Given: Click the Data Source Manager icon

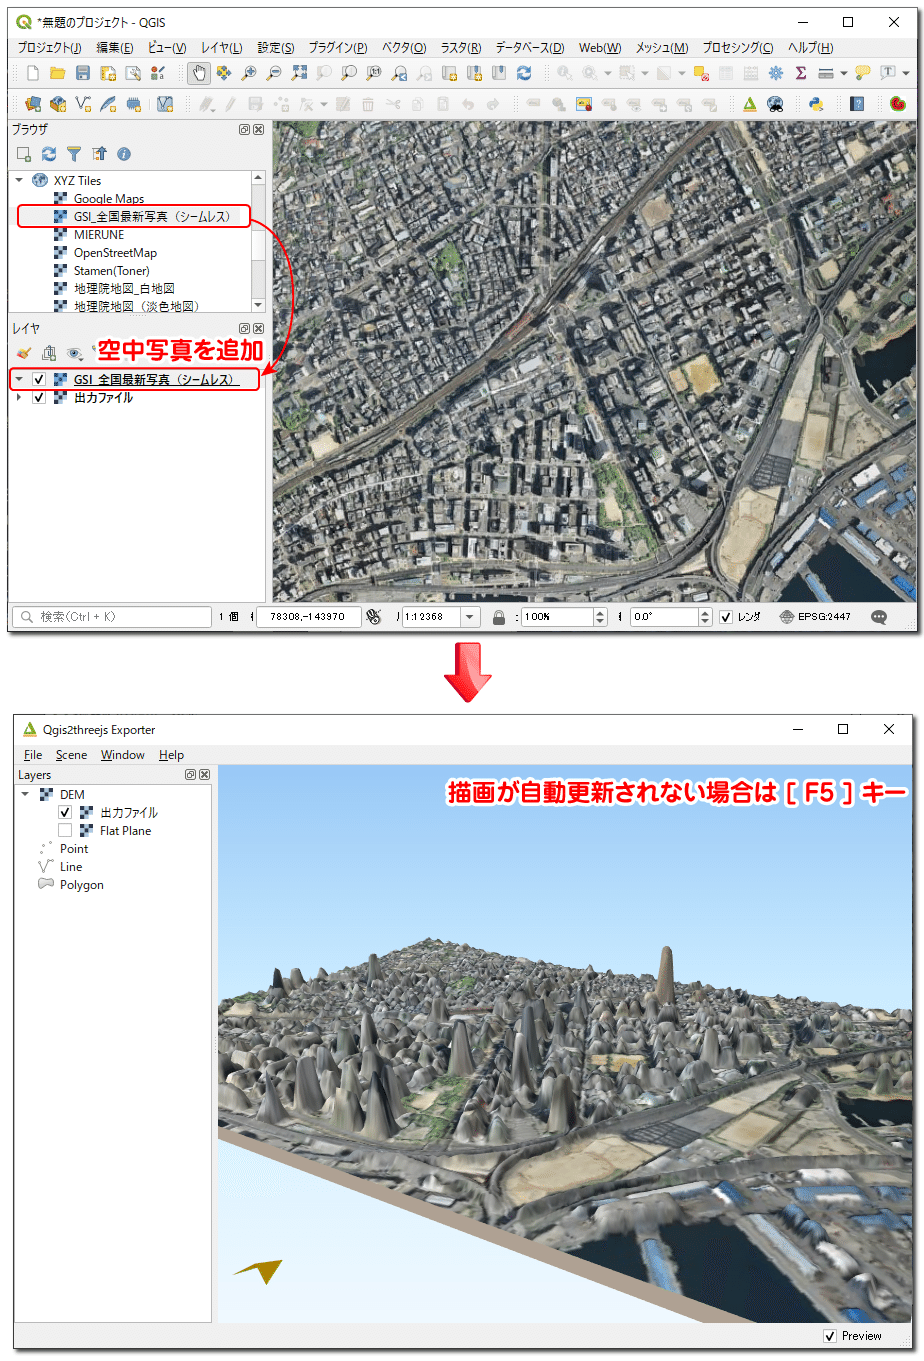Looking at the screenshot, I should coord(33,104).
